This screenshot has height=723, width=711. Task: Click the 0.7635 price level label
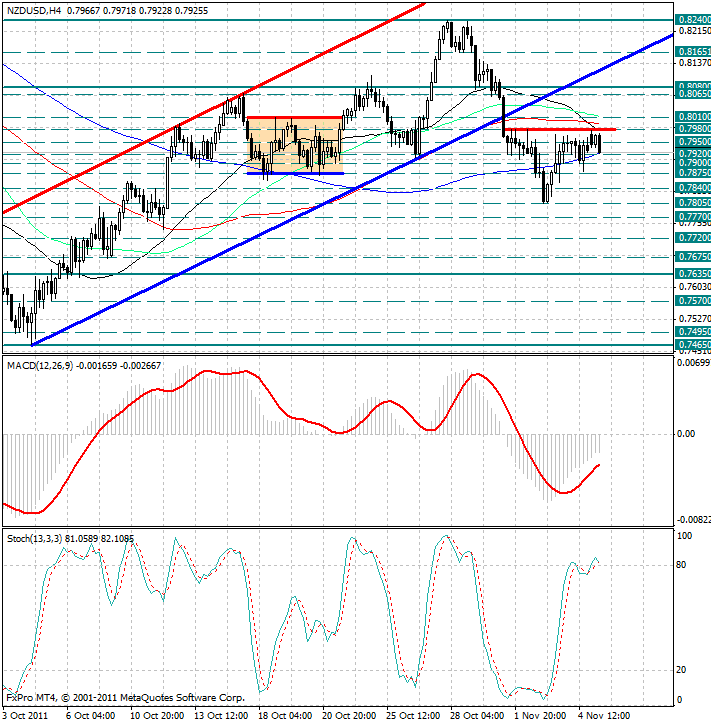(x=693, y=274)
